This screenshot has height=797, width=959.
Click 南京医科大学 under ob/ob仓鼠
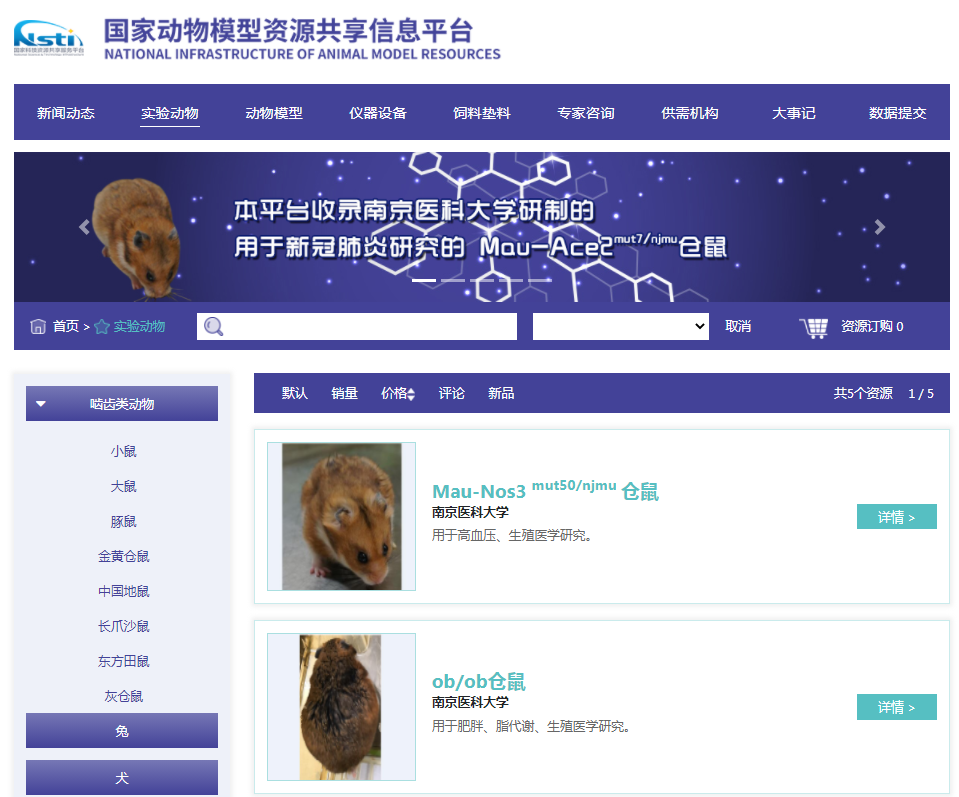click(470, 703)
